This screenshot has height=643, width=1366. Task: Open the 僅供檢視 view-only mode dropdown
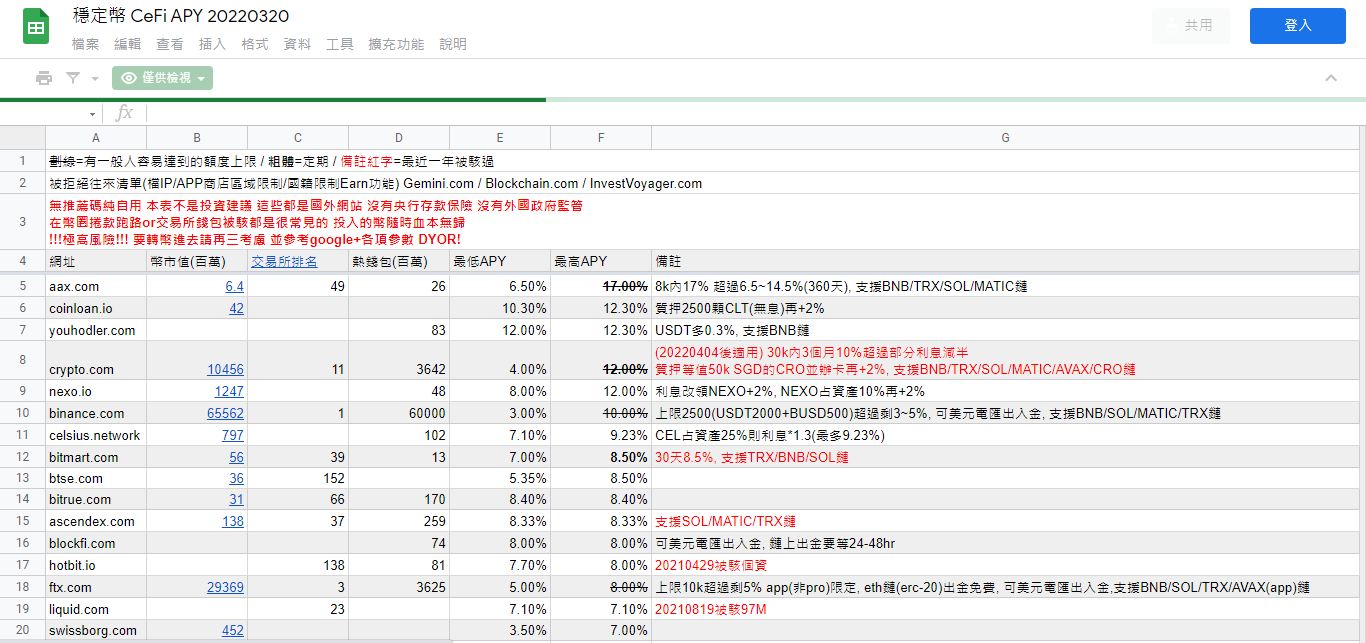(x=162, y=78)
